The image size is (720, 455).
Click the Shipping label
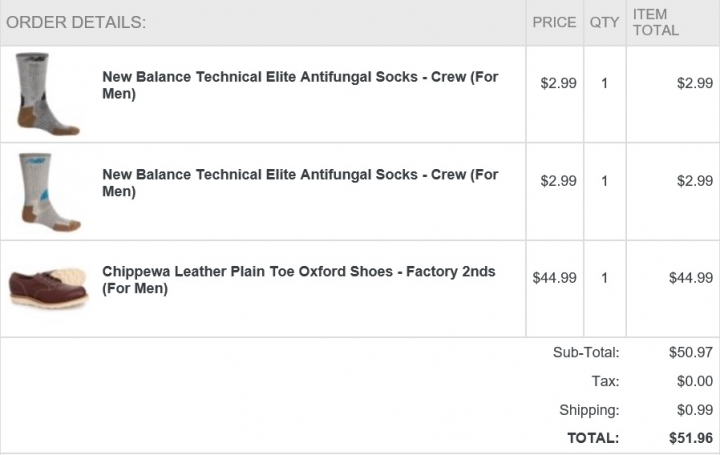click(589, 410)
